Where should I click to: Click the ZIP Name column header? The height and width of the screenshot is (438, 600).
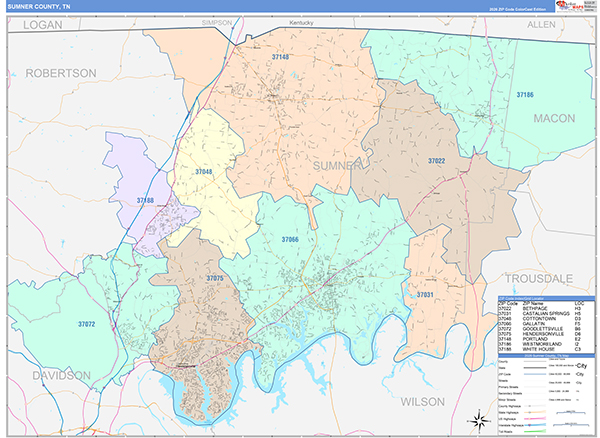click(533, 303)
